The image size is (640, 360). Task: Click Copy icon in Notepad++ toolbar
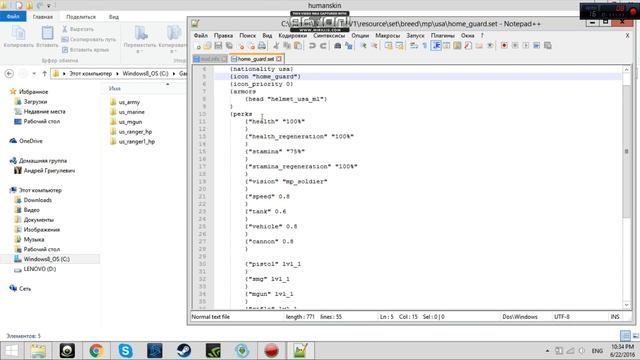pos(287,46)
